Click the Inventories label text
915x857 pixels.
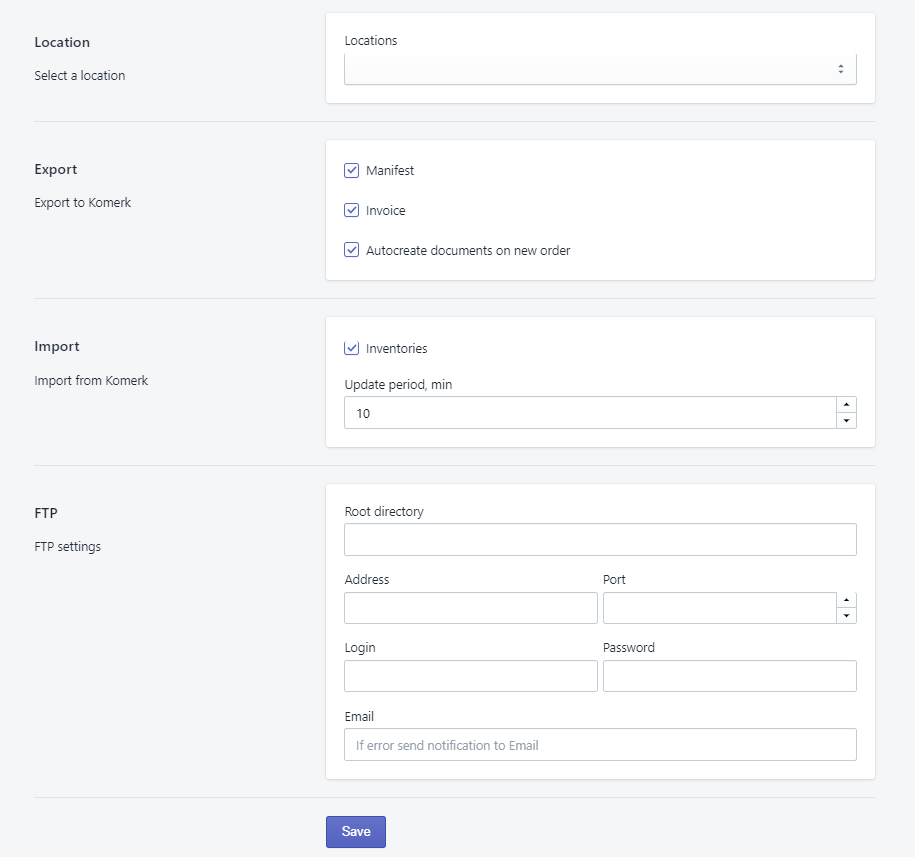point(396,349)
